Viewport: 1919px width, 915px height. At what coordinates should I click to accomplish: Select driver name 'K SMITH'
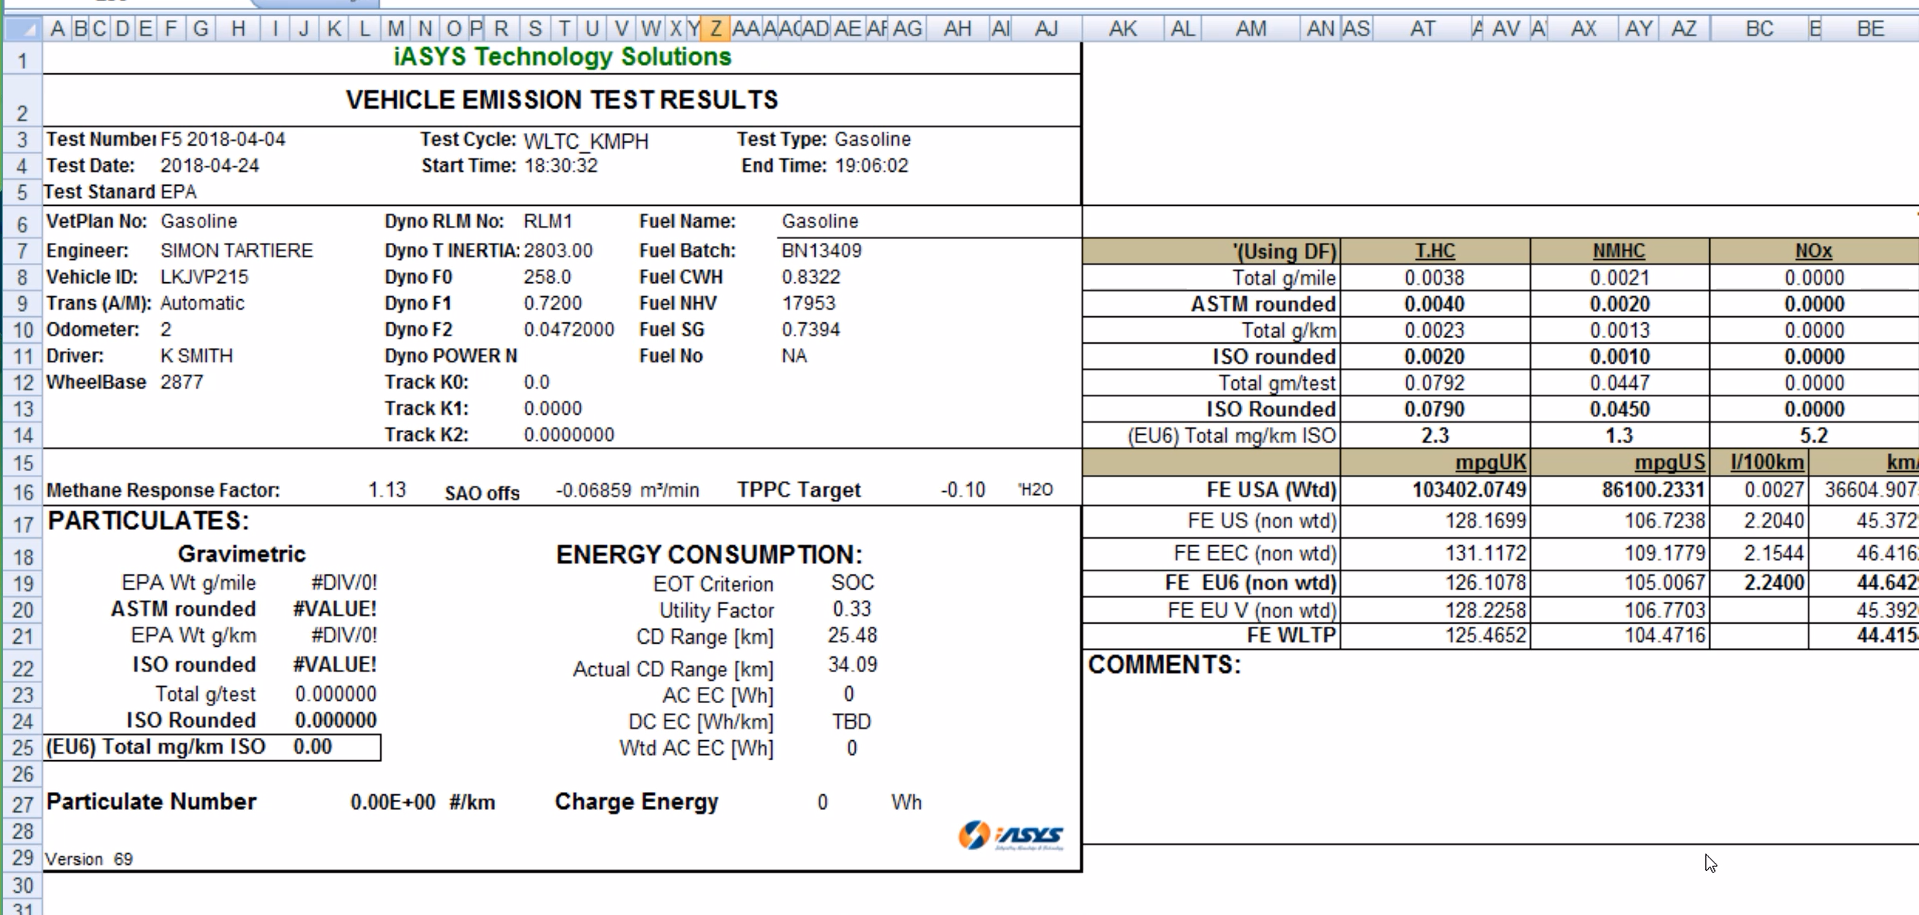(197, 356)
